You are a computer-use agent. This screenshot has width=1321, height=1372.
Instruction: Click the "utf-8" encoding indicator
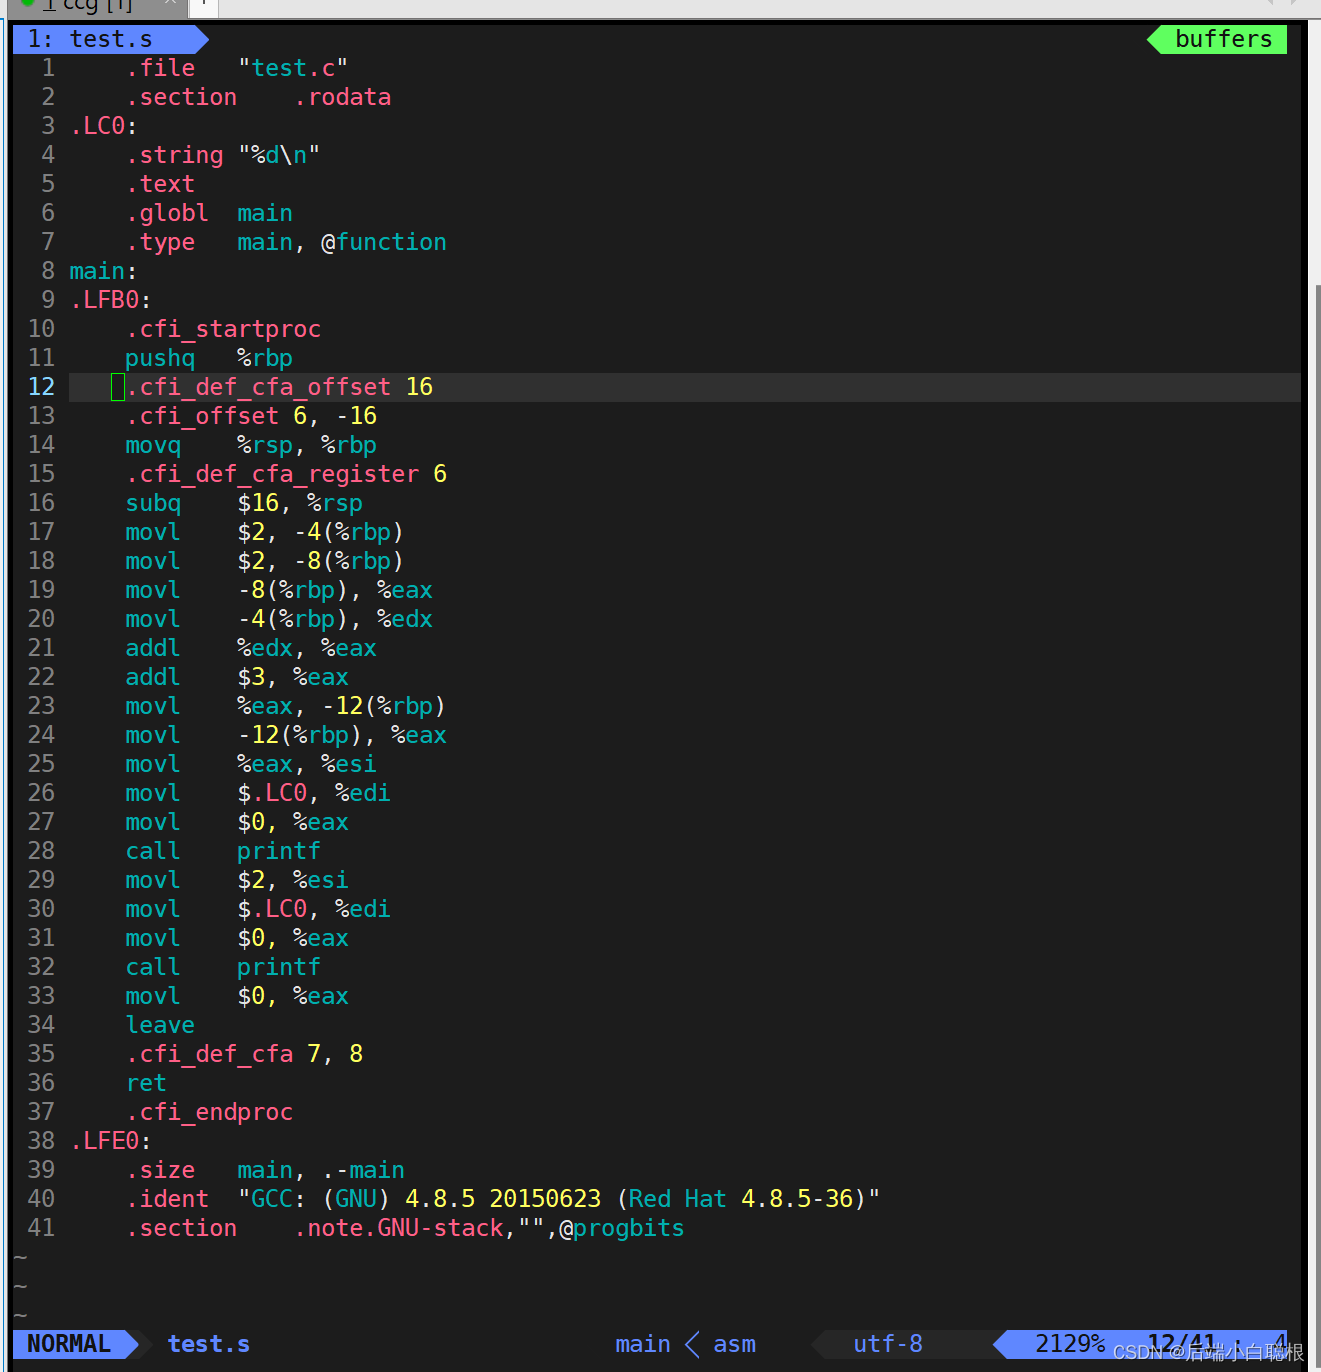pos(887,1344)
